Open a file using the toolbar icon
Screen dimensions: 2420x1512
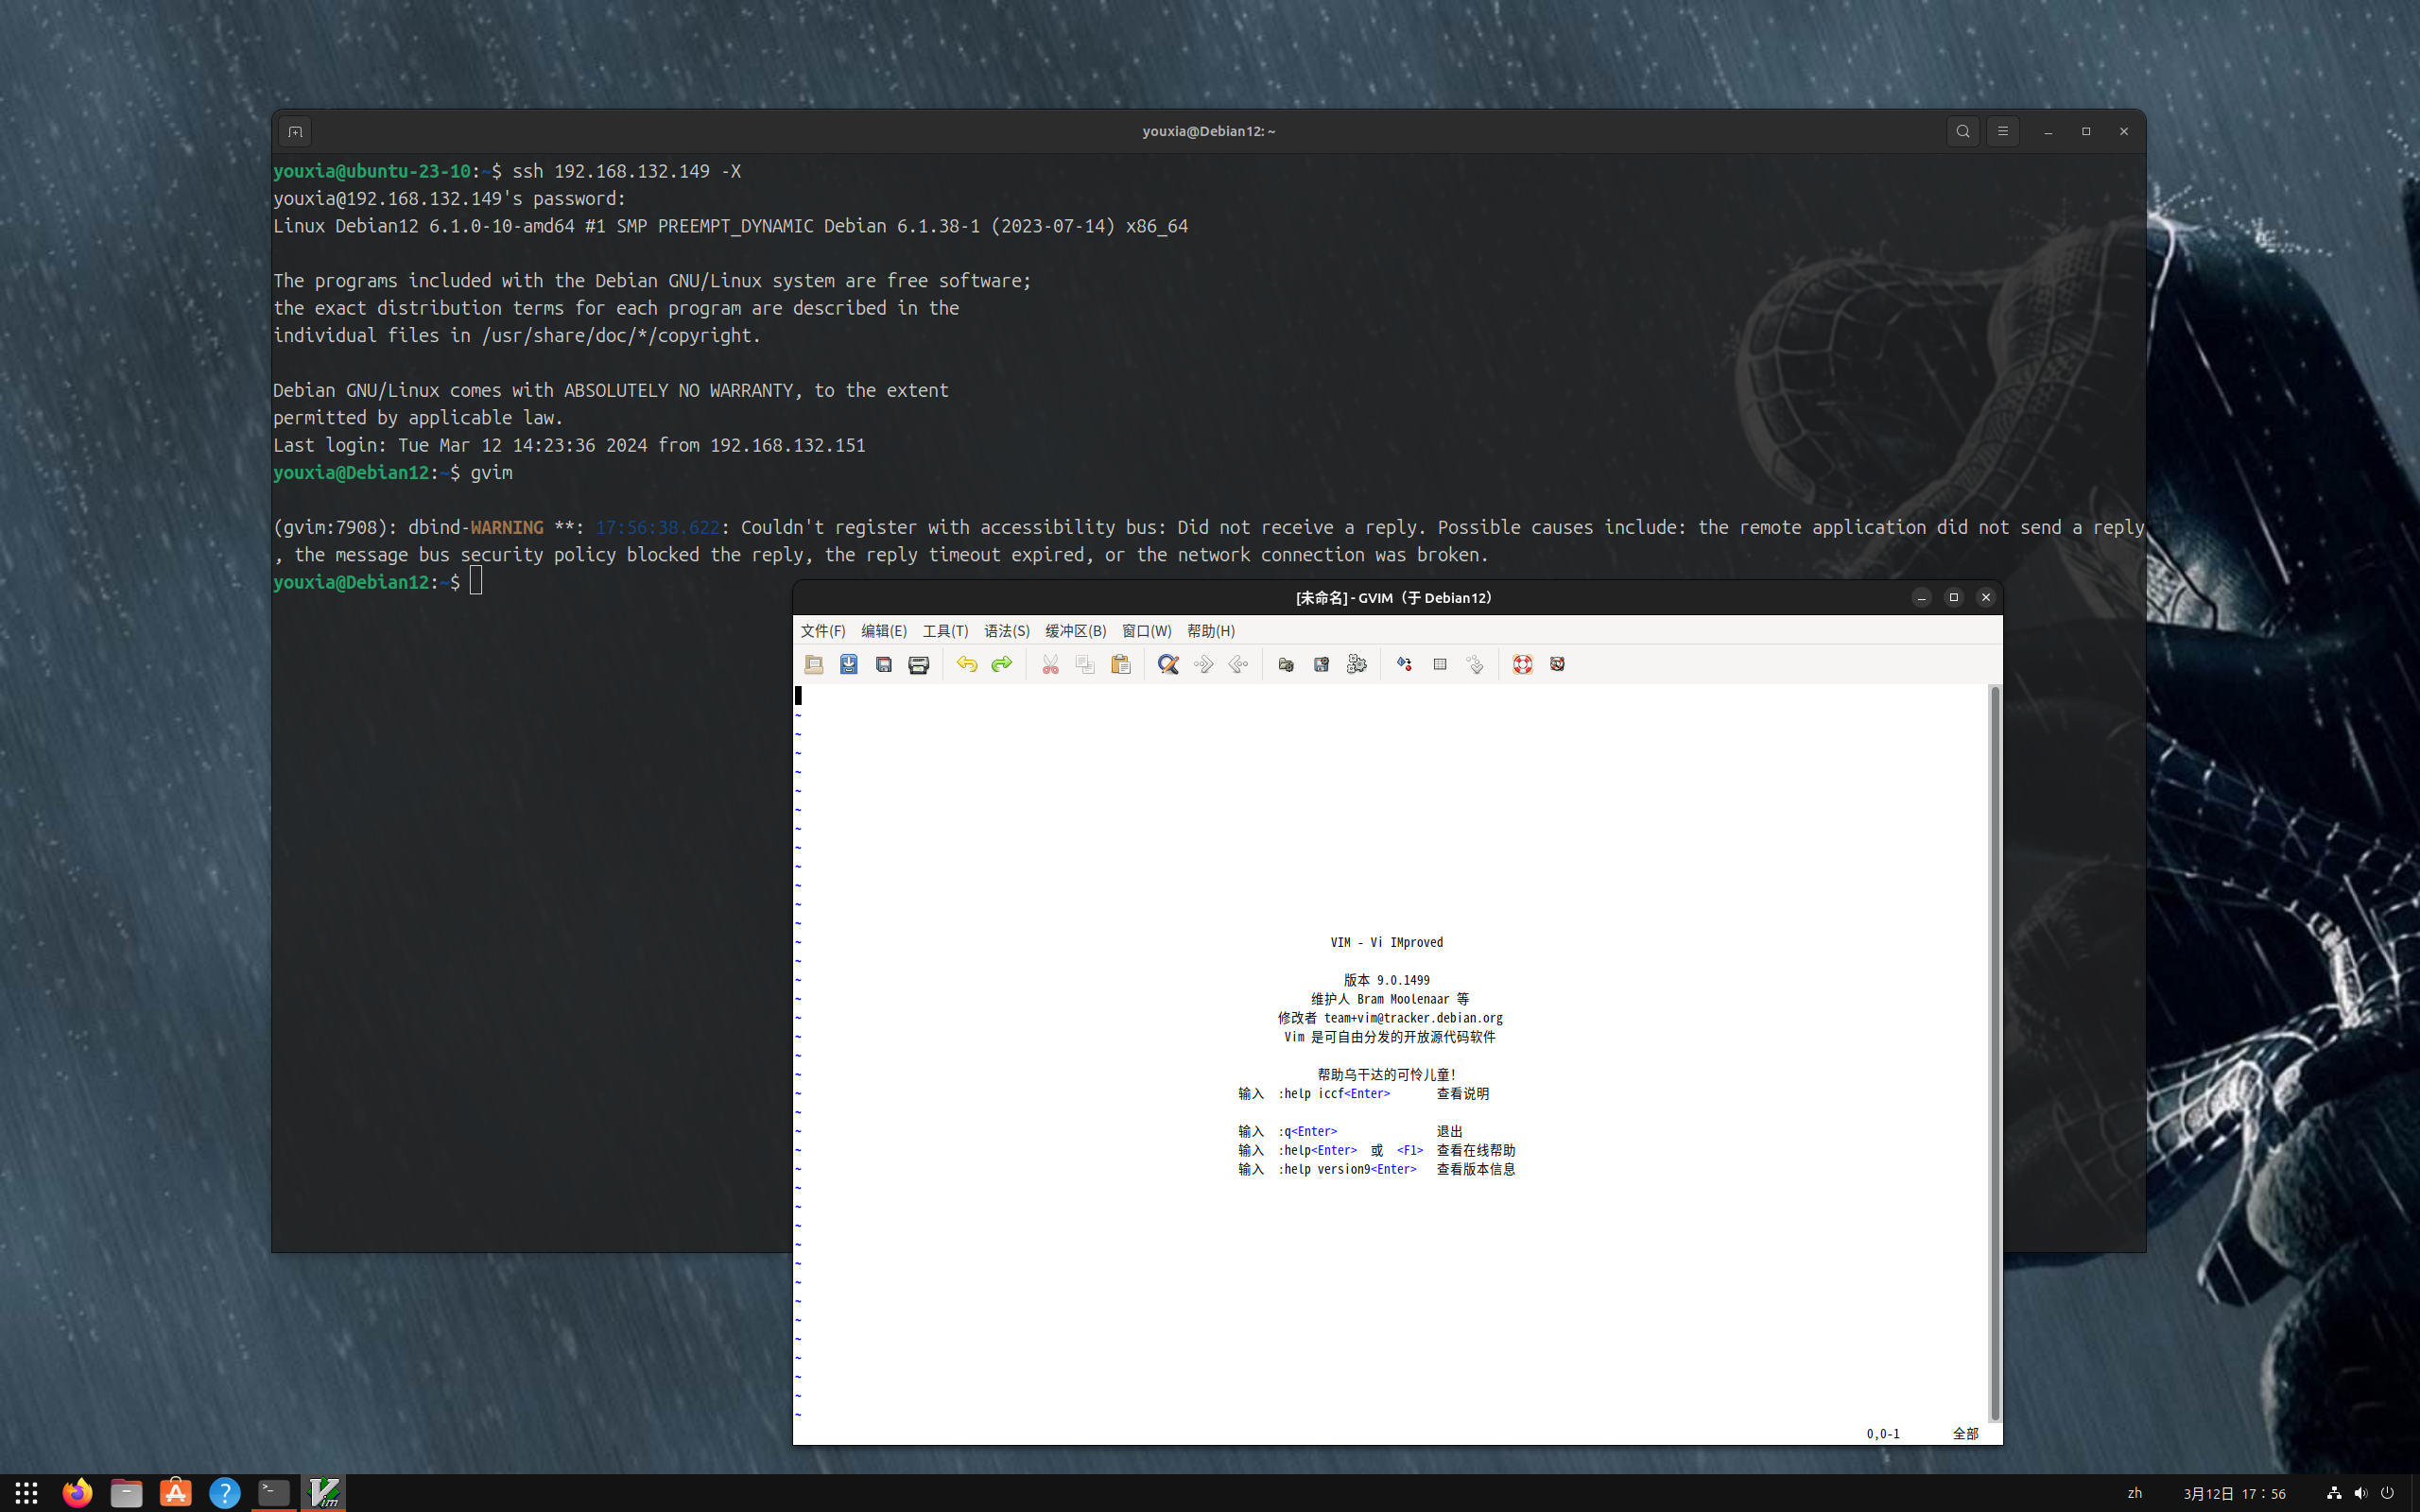[x=814, y=664]
